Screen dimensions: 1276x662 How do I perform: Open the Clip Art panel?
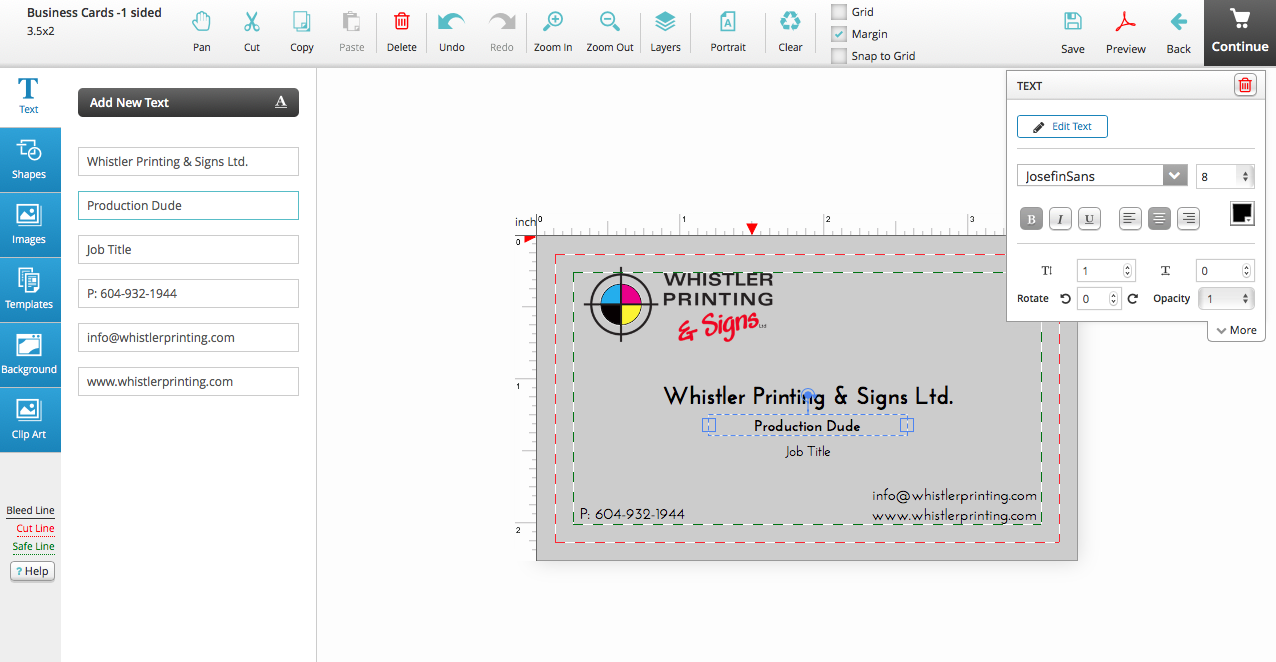(30, 419)
